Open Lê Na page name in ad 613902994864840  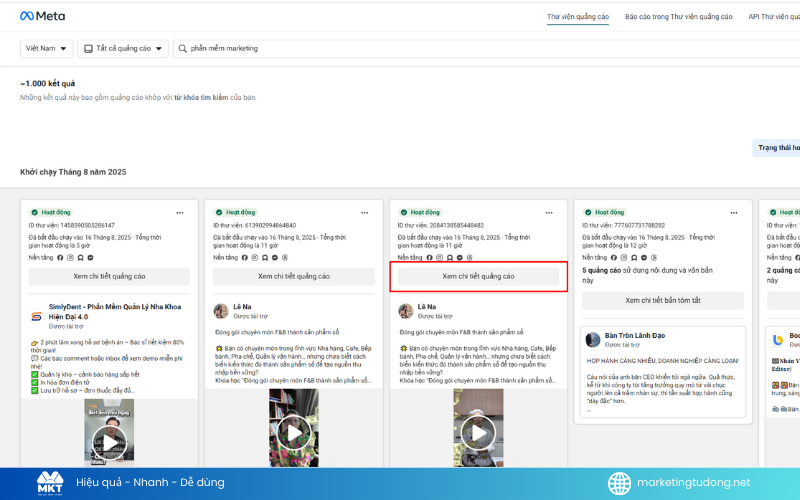[x=242, y=307]
